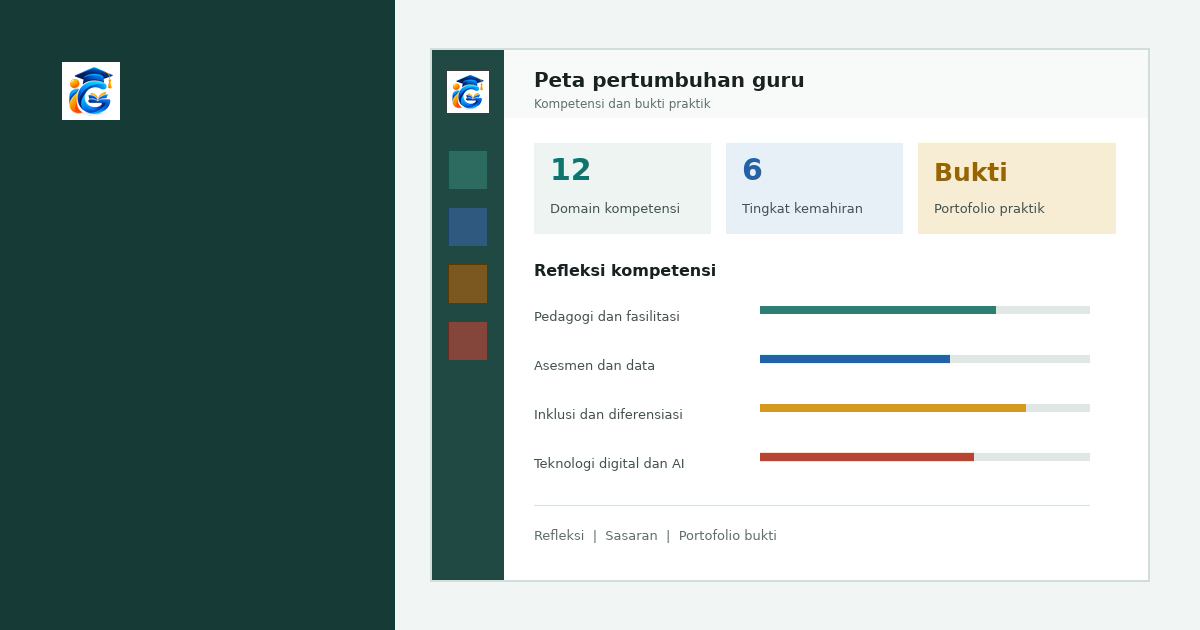The height and width of the screenshot is (630, 1200).
Task: Click the Pedagogi dan fasilitasi progress bar
Action: [x=925, y=310]
